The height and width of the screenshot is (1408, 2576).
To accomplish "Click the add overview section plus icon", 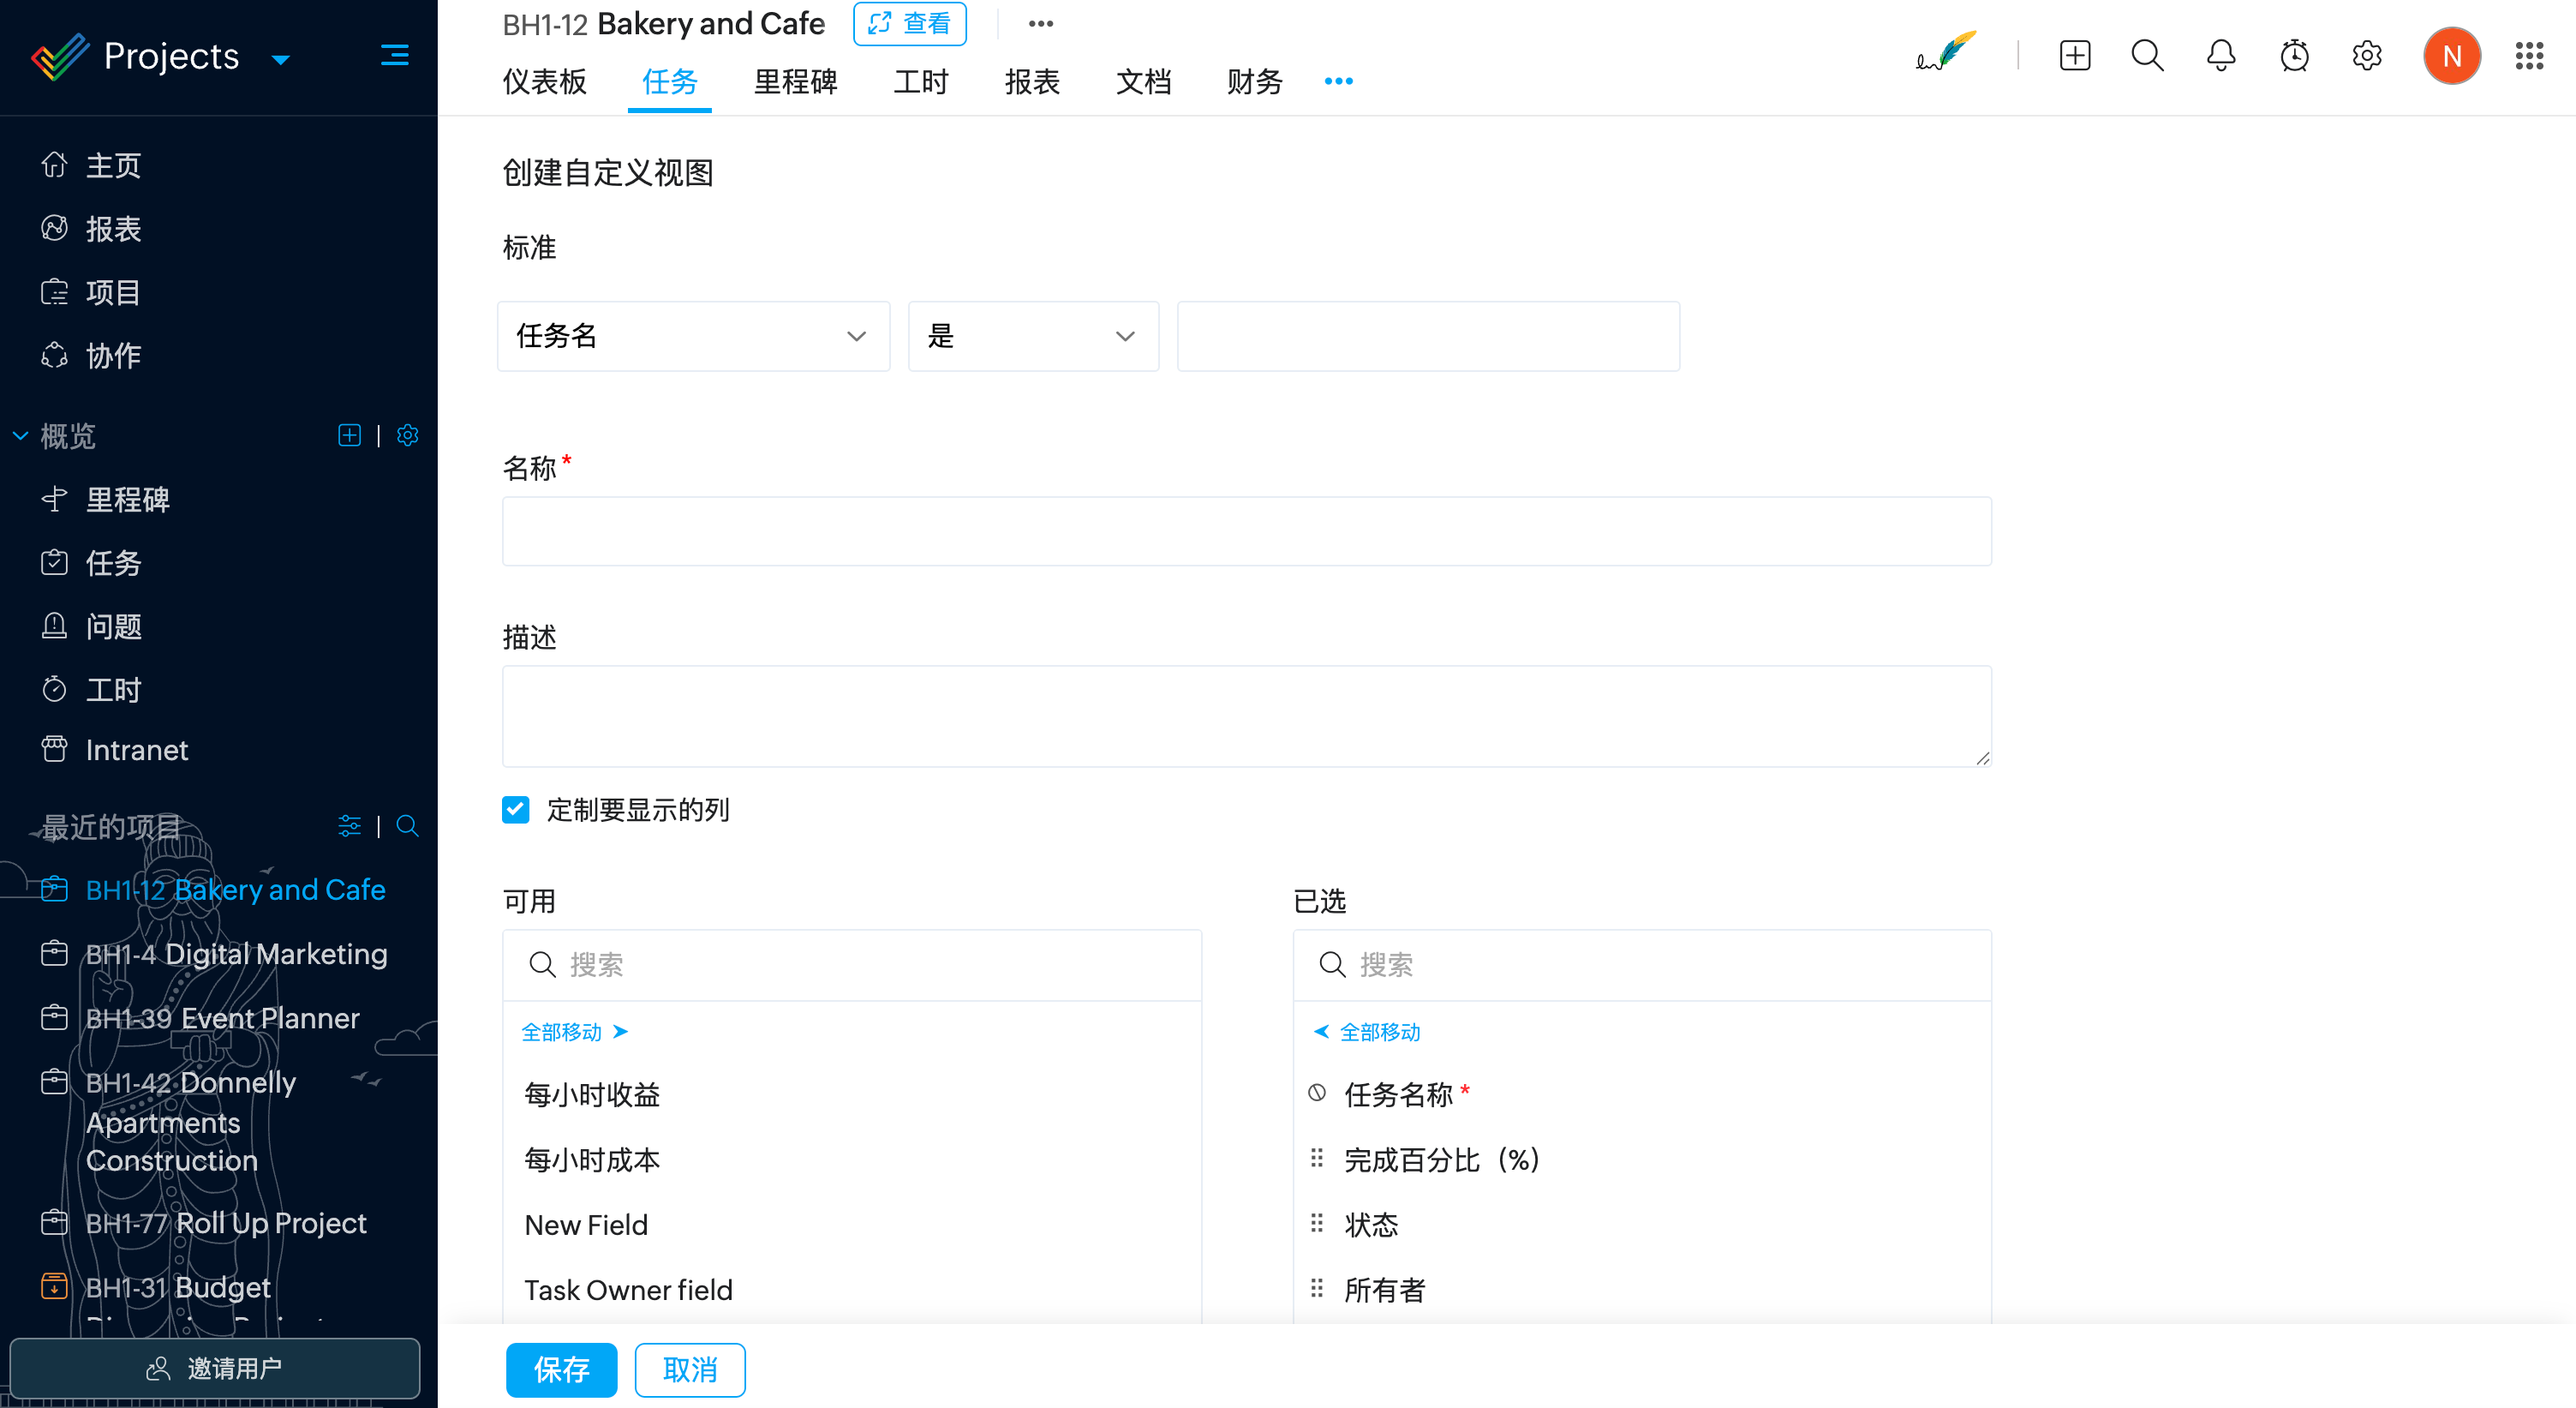I will tap(349, 435).
